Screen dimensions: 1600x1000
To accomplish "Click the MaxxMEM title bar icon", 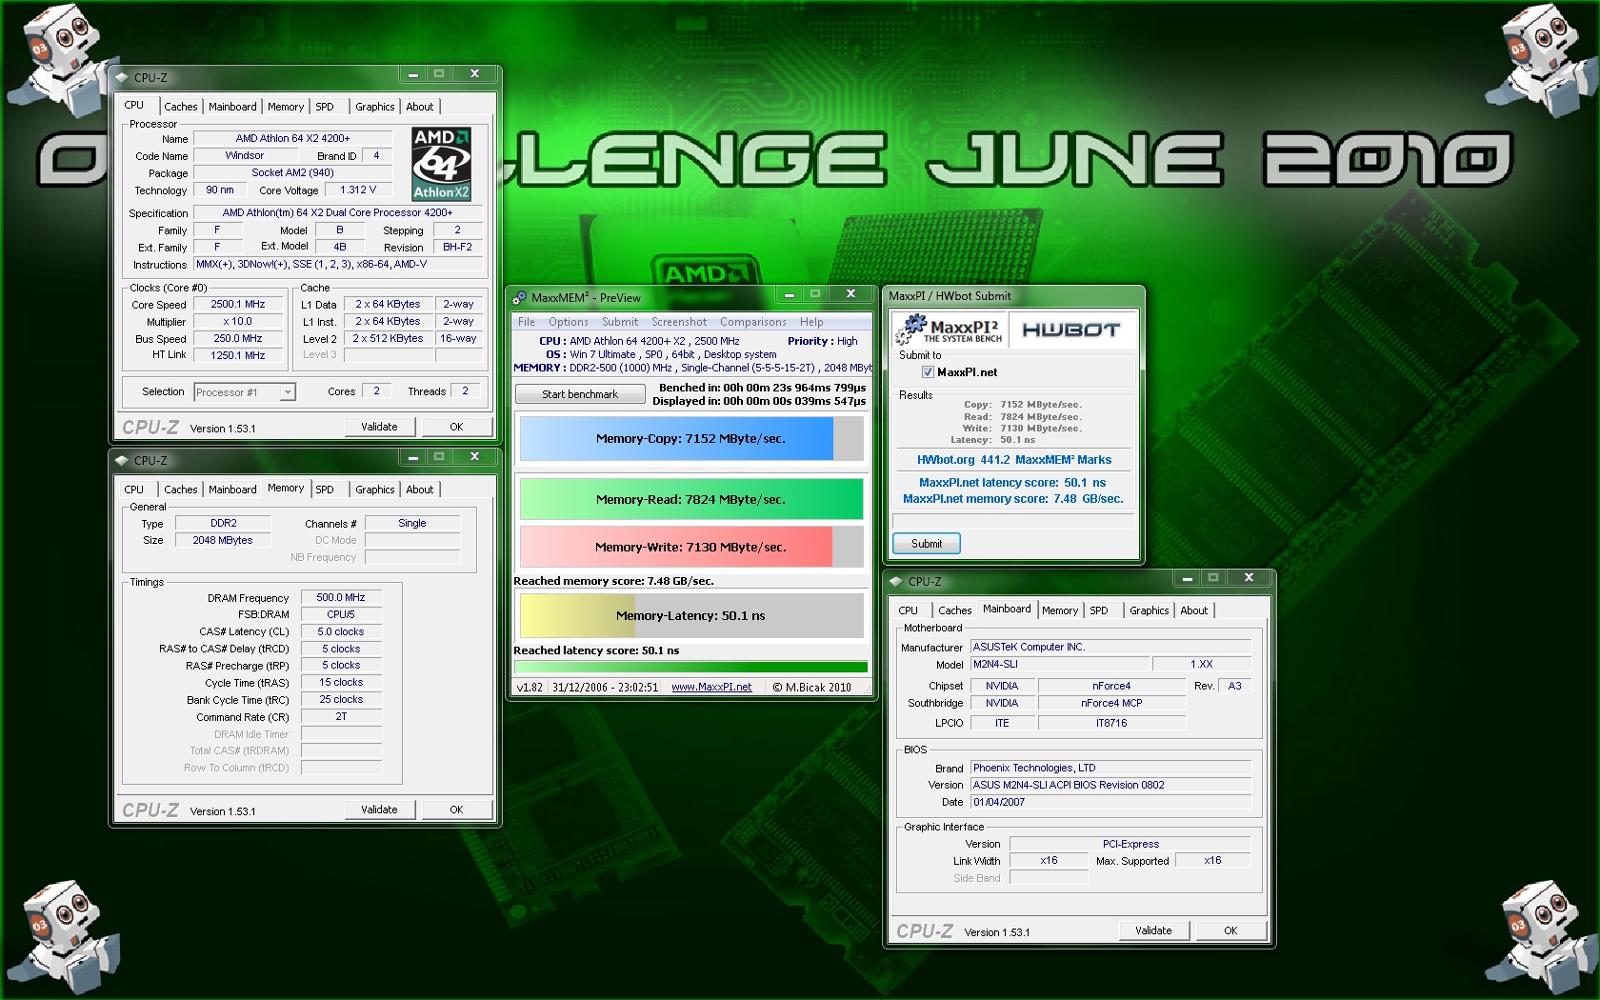I will (519, 297).
